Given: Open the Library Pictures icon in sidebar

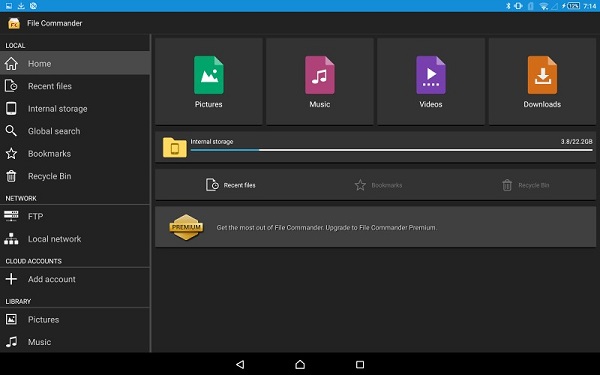Looking at the screenshot, I should 11,319.
